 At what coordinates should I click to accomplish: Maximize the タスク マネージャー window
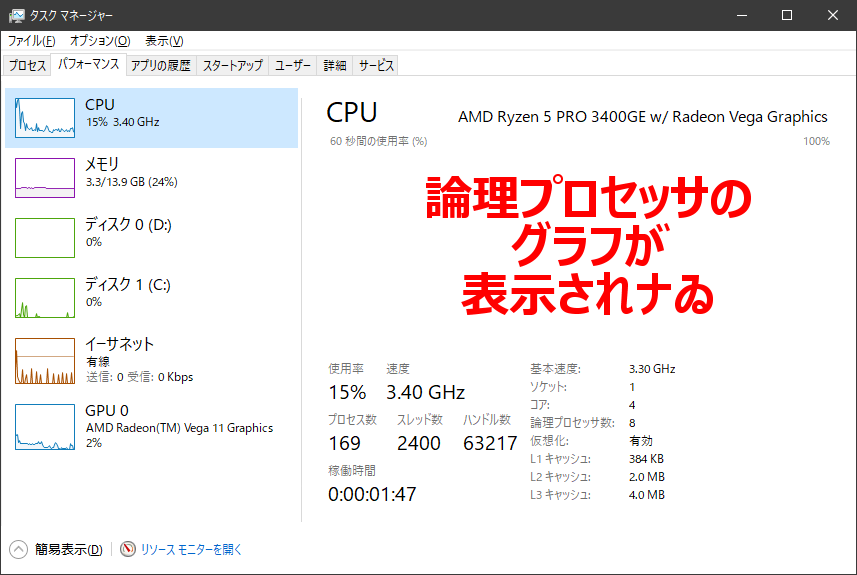click(x=787, y=15)
